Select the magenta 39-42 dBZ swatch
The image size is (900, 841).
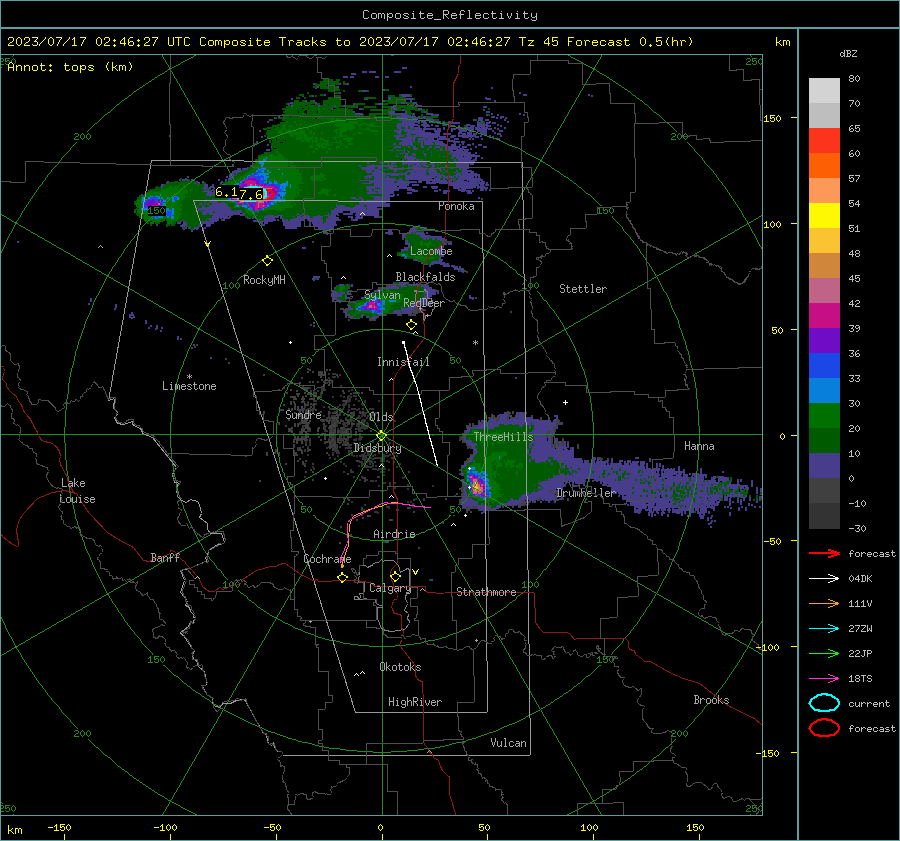tap(824, 316)
